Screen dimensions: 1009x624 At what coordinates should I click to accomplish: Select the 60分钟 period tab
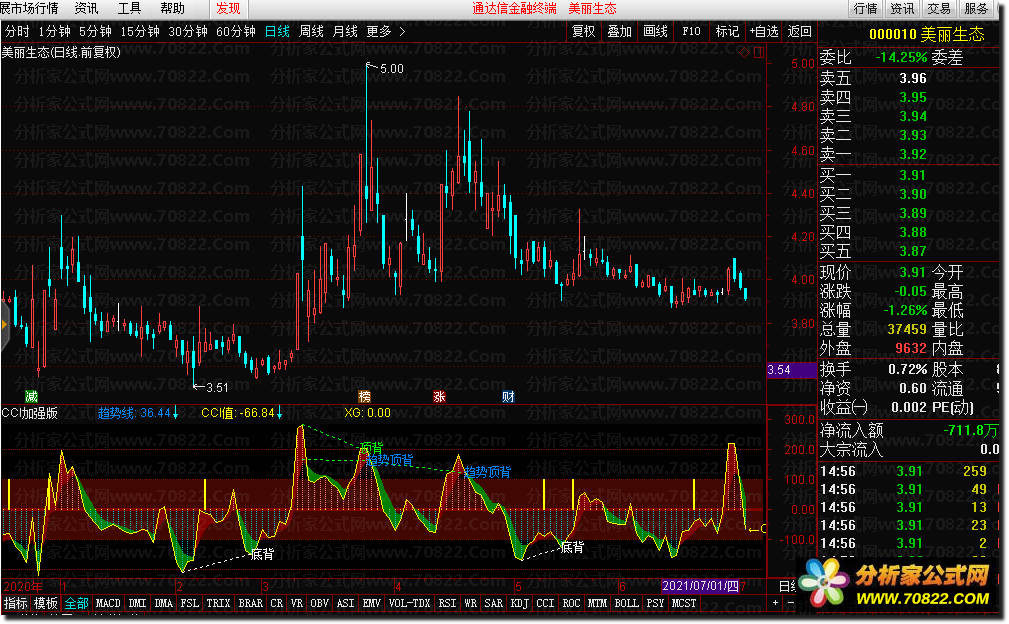(x=236, y=31)
